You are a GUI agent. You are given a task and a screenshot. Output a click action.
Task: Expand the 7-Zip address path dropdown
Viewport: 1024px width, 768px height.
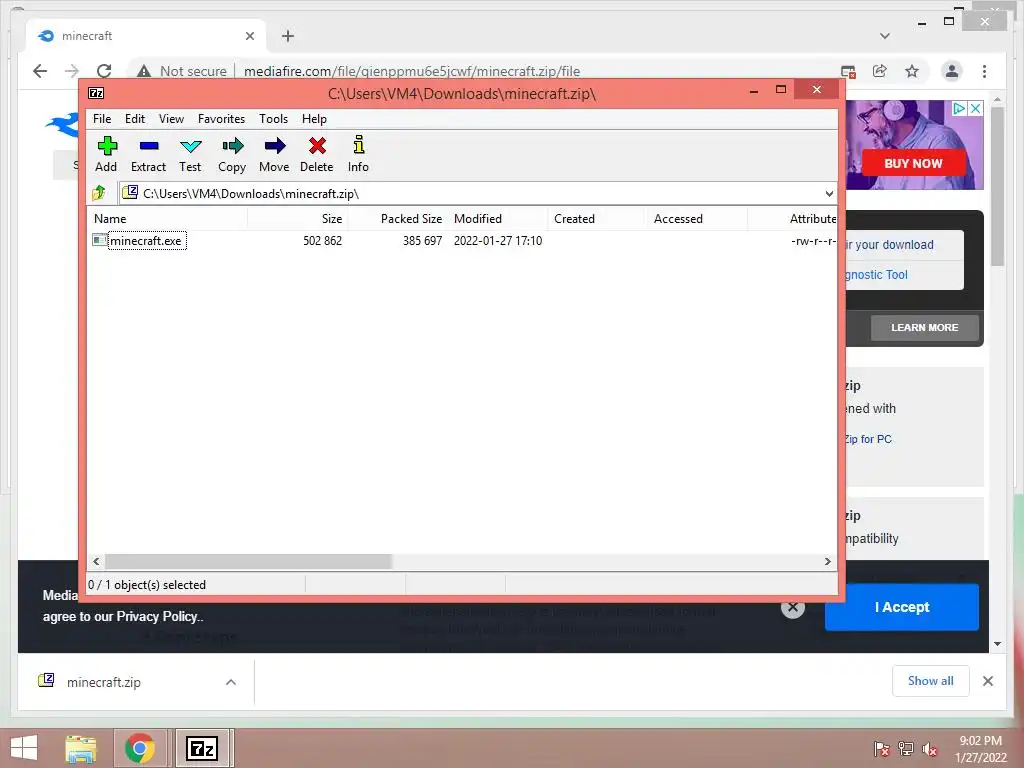(829, 194)
